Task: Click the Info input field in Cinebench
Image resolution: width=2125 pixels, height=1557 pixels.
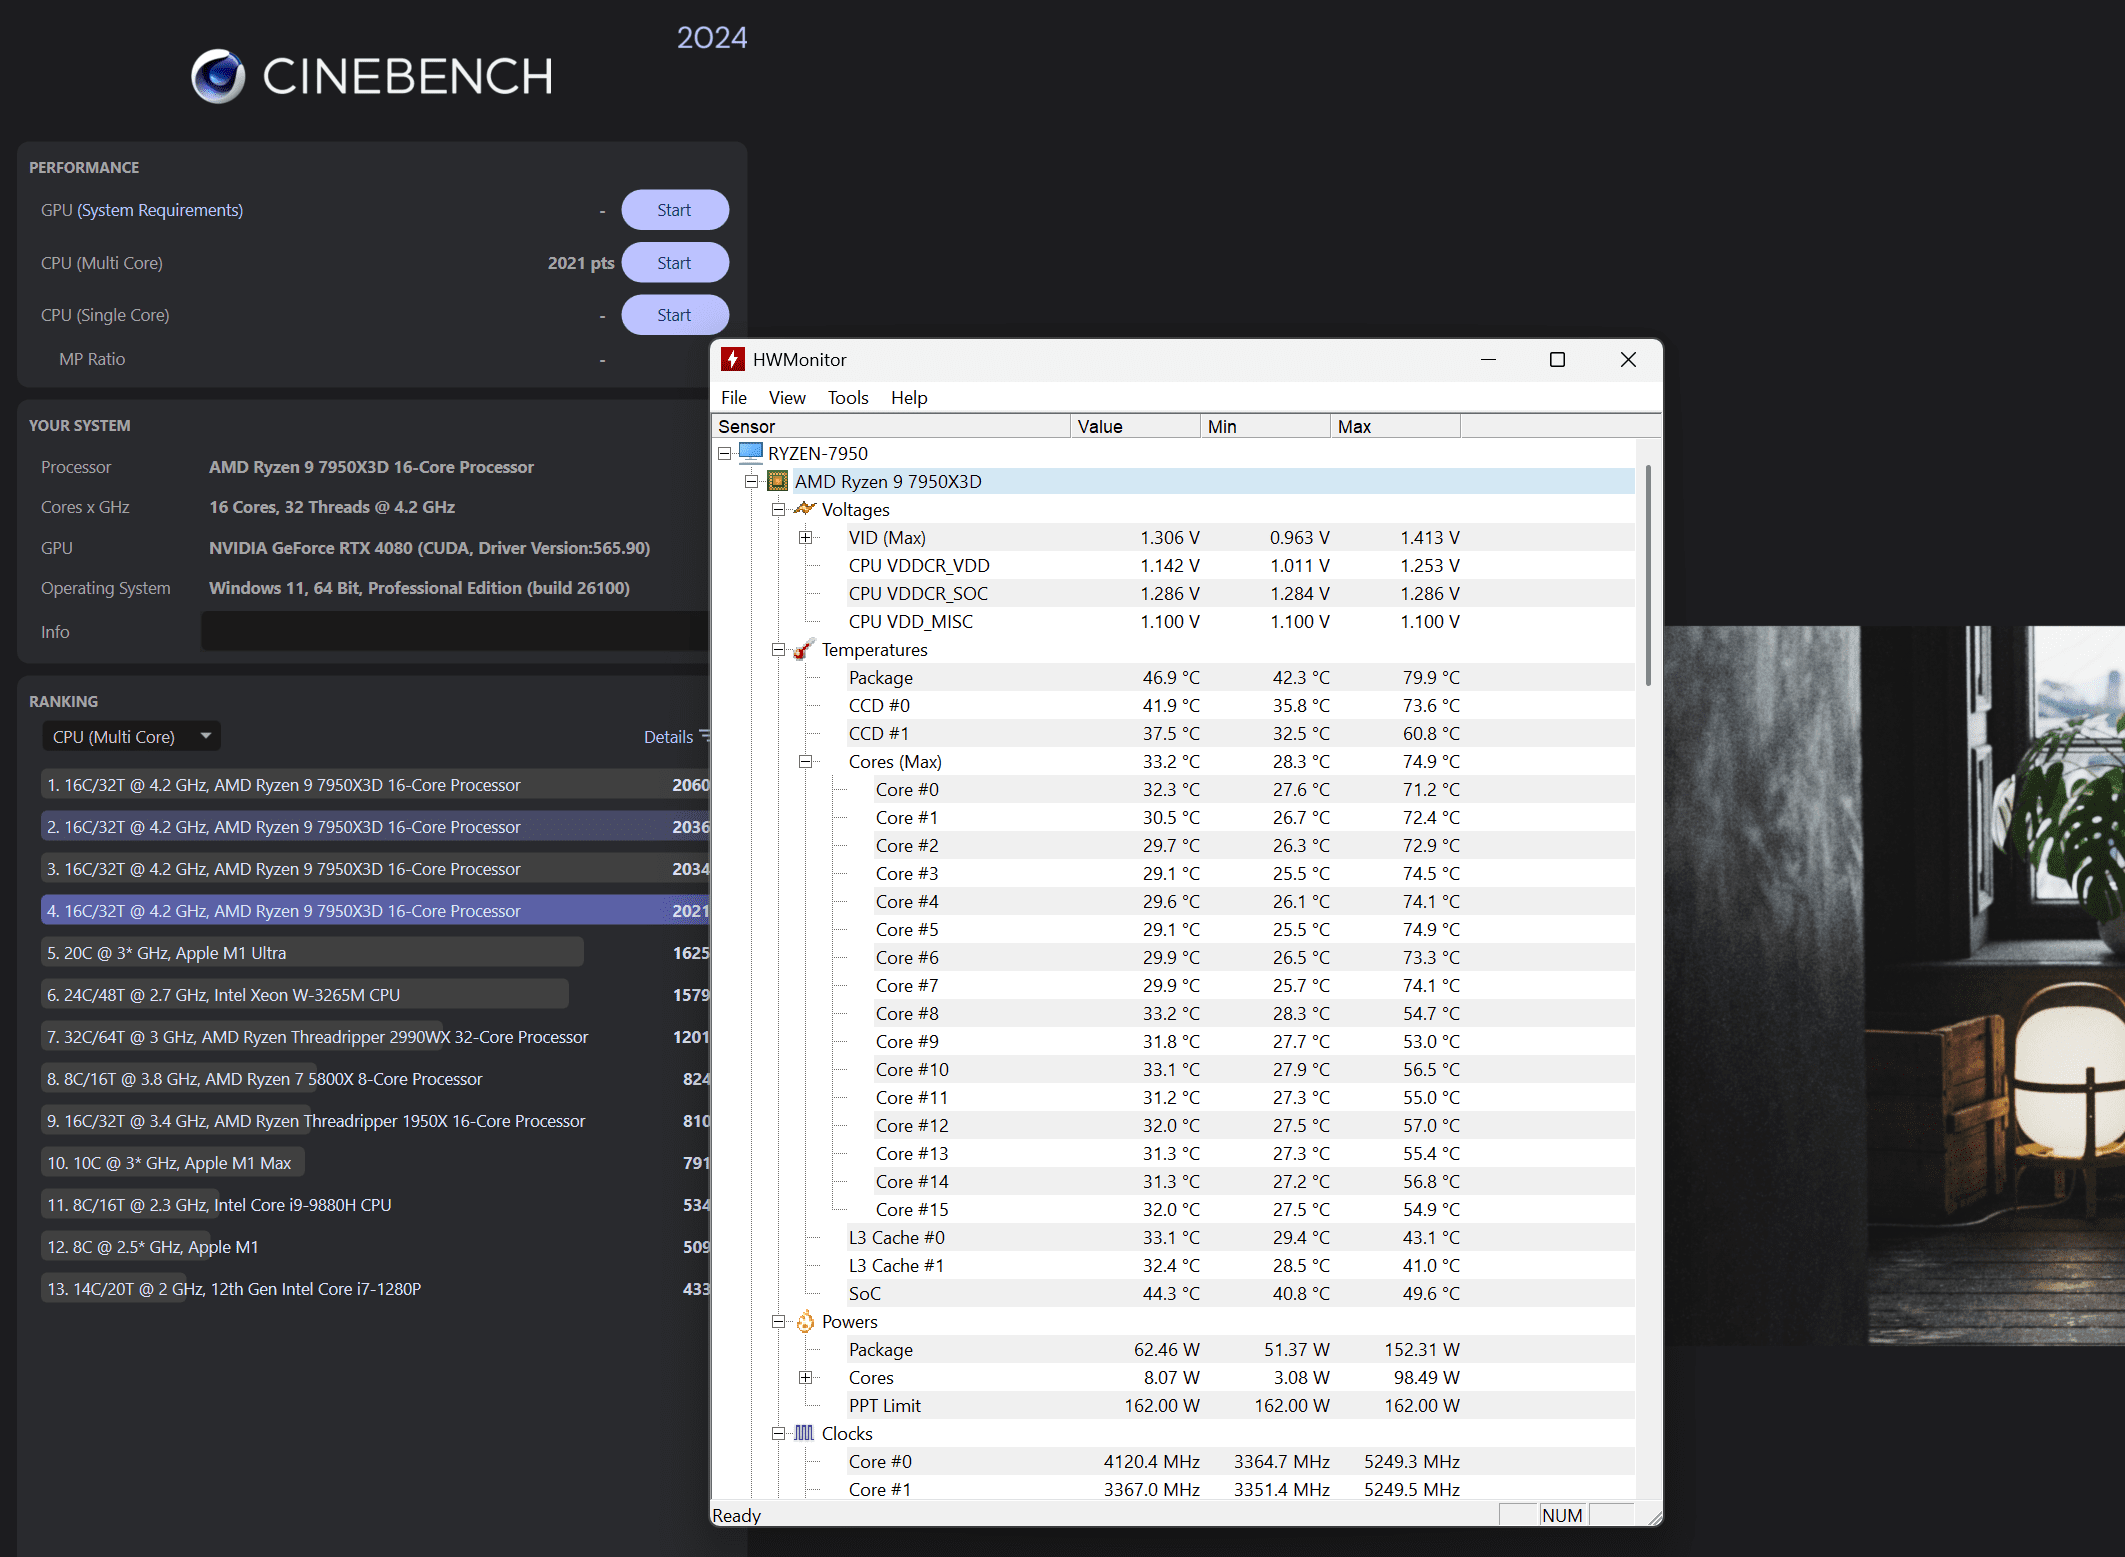Action: [x=455, y=631]
